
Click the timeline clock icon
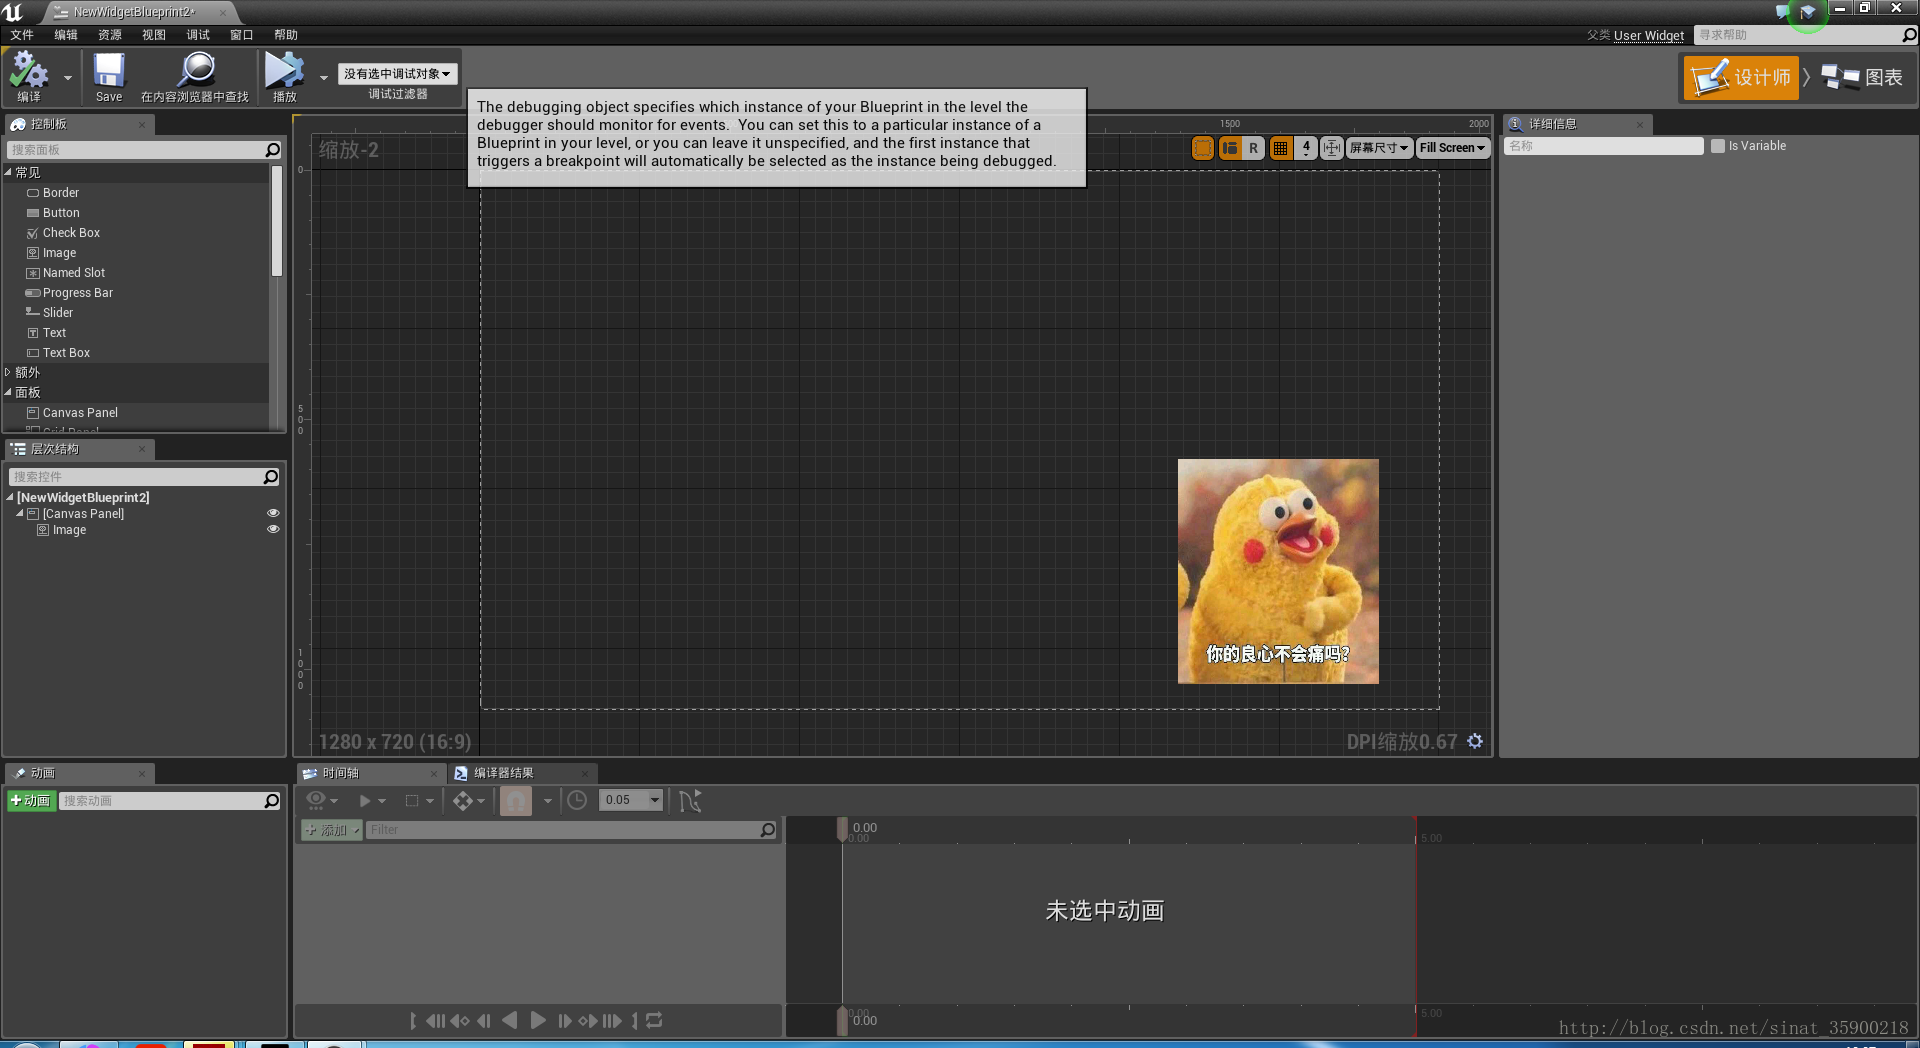click(x=577, y=800)
